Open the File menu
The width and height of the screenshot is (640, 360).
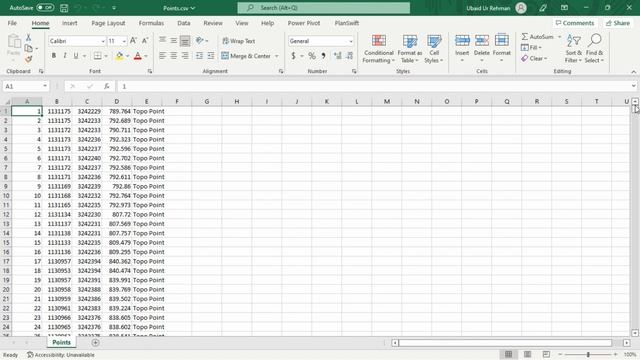[x=12, y=23]
